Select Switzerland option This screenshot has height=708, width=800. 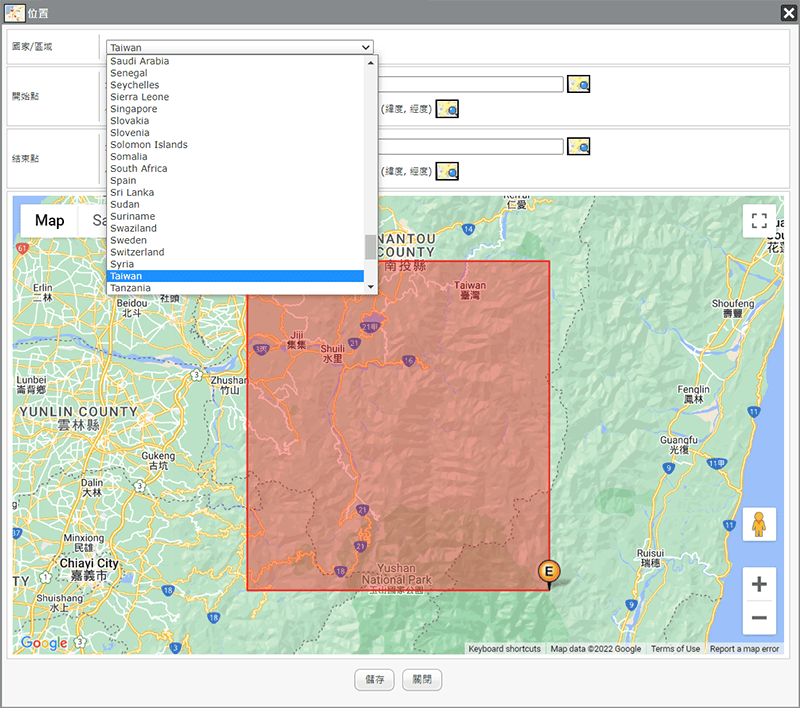(x=236, y=252)
